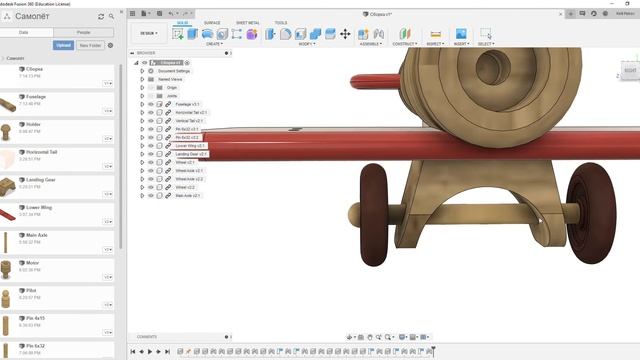Click the Undo arrow

tap(171, 13)
